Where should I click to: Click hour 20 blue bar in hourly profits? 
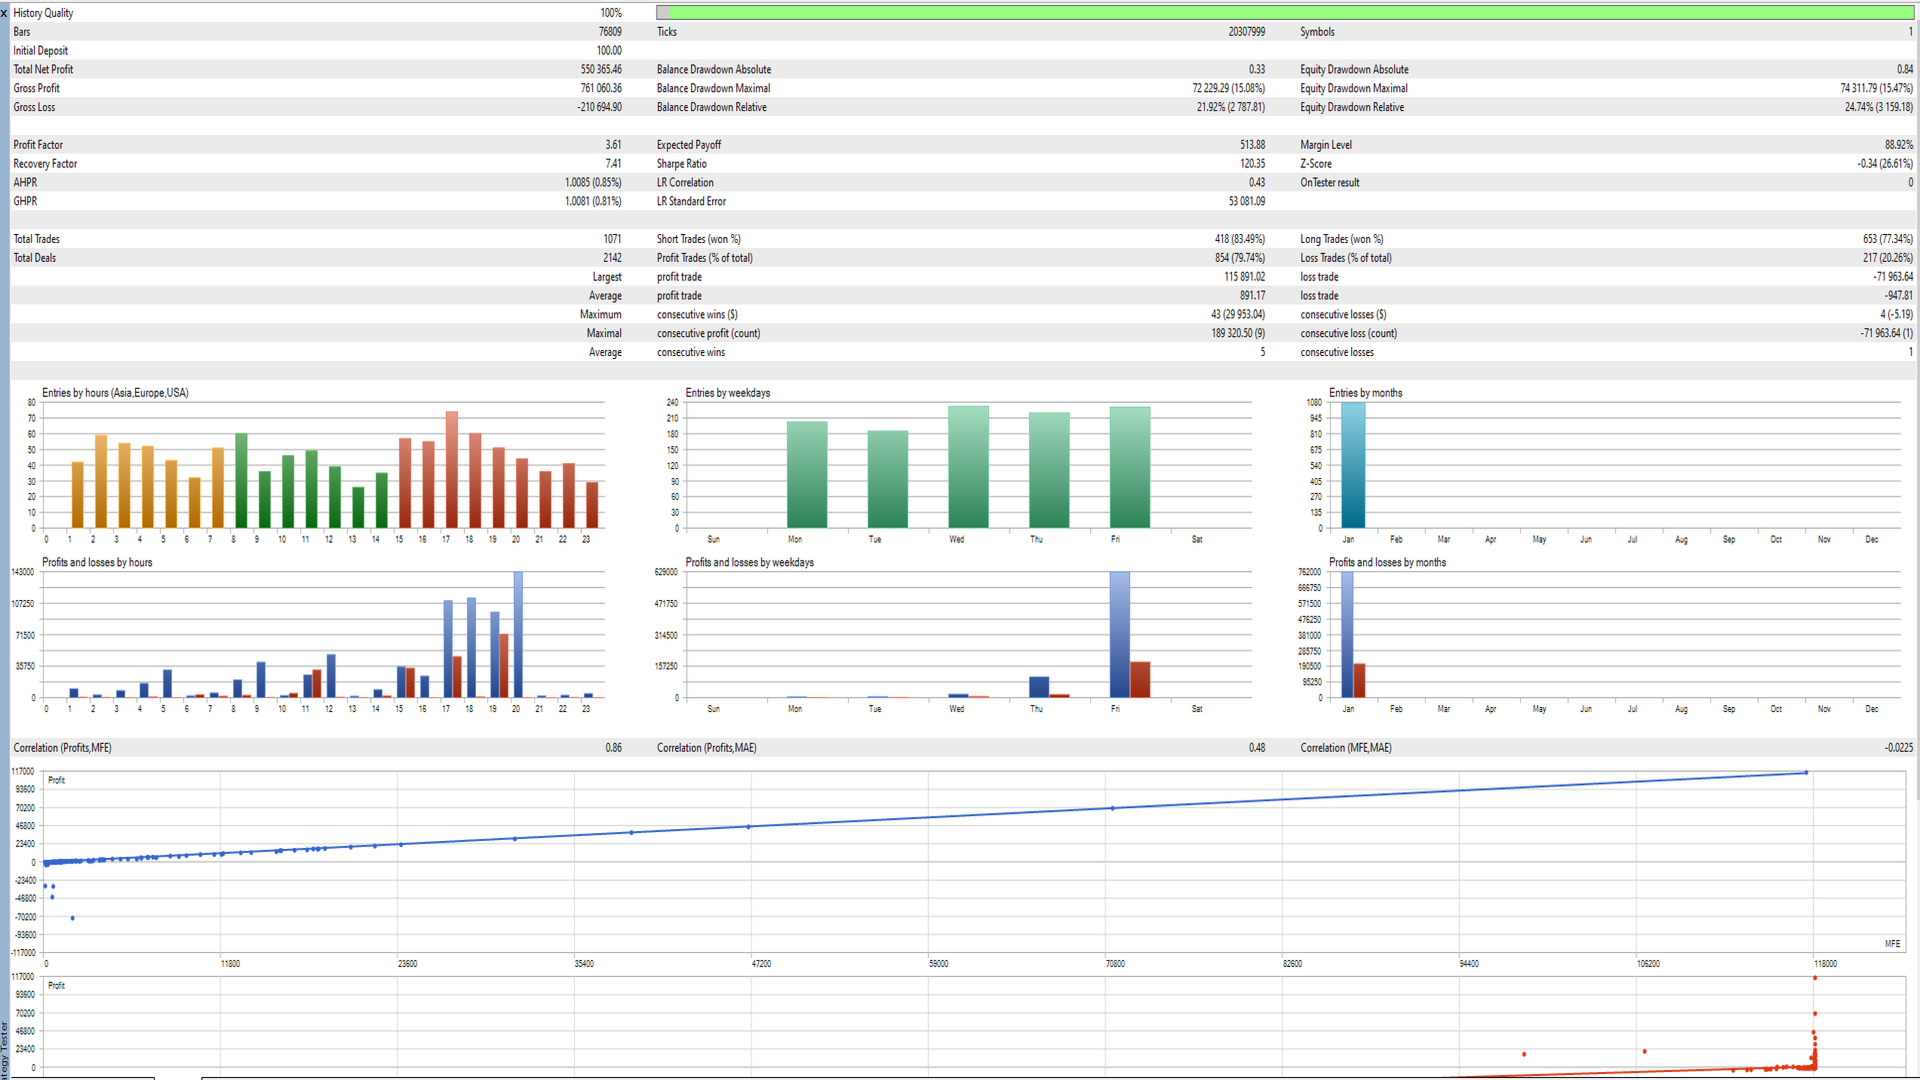518,635
